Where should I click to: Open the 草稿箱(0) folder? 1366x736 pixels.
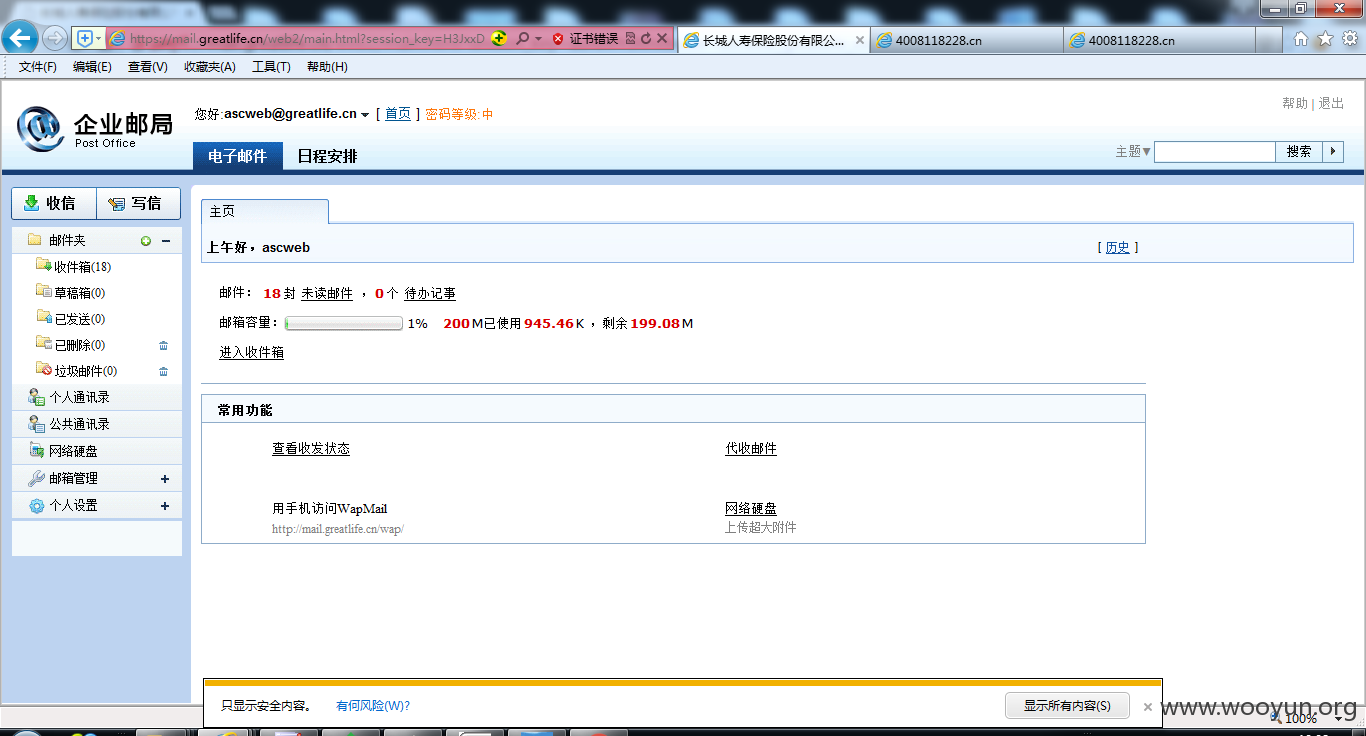79,293
